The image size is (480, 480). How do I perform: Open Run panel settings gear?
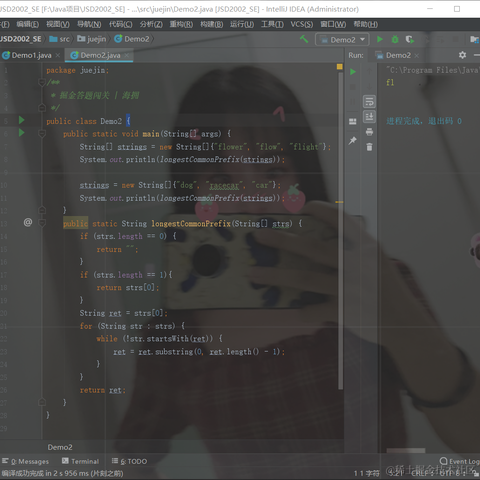pyautogui.click(x=462, y=55)
